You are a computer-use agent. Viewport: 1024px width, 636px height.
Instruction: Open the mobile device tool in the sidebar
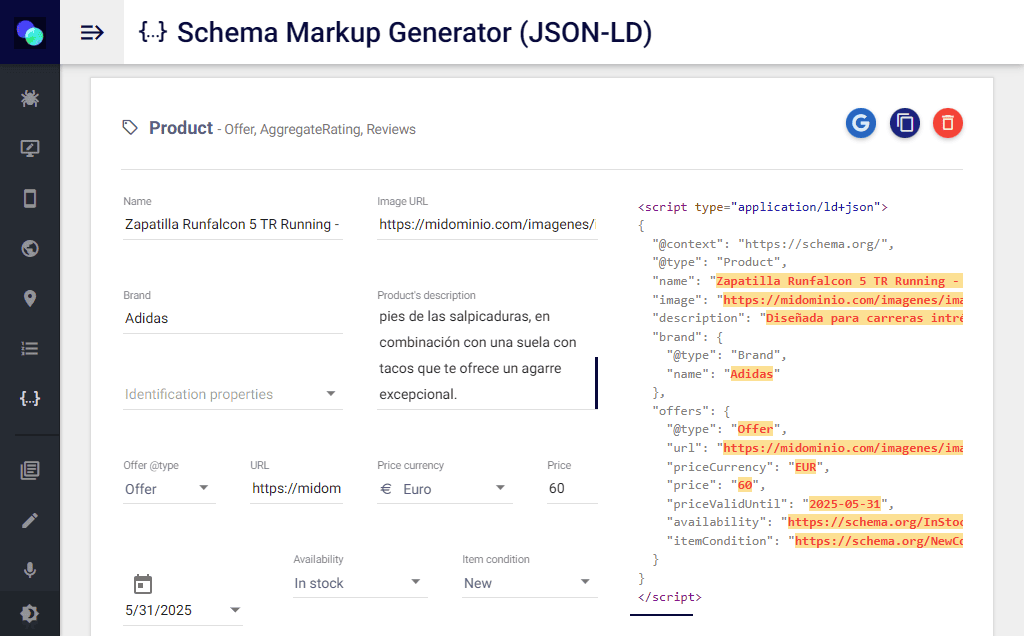coord(29,199)
